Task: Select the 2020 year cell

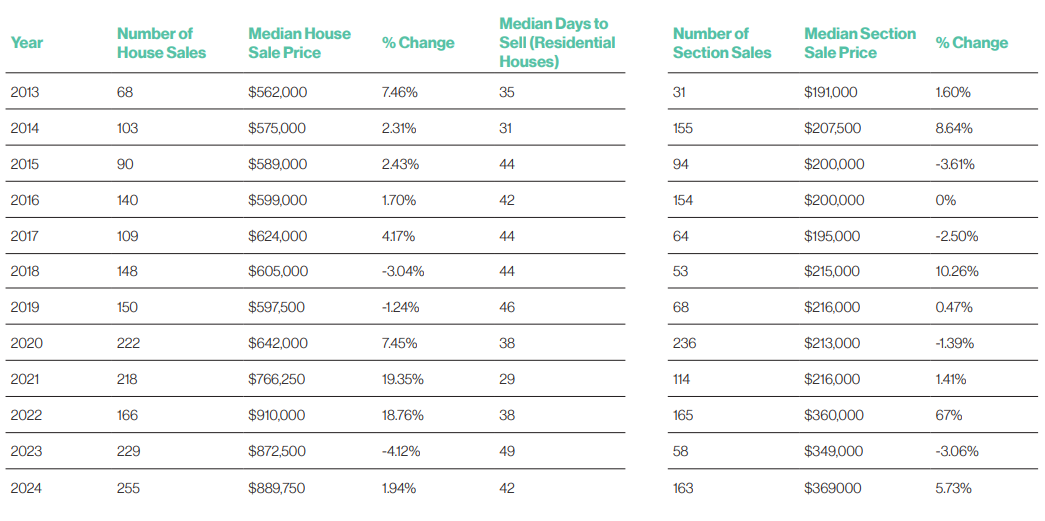Action: point(26,343)
